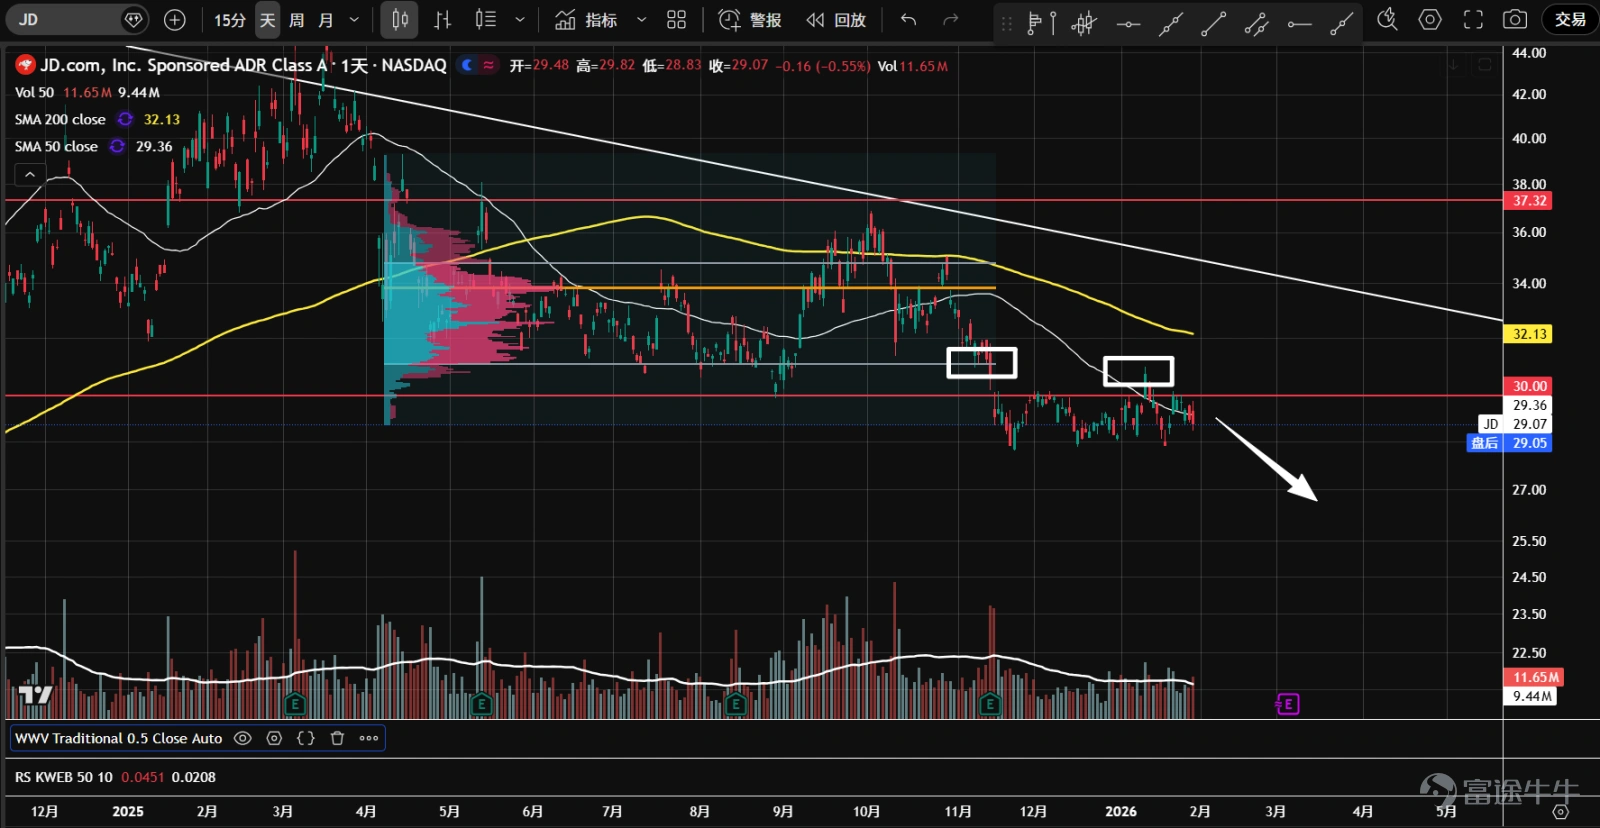
Task: Take a chart snapshot with camera icon
Action: pyautogui.click(x=1515, y=20)
